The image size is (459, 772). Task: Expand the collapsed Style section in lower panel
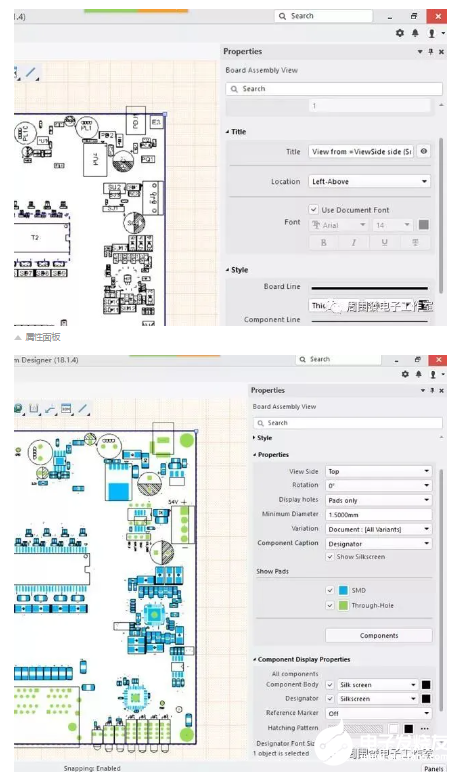(262, 438)
